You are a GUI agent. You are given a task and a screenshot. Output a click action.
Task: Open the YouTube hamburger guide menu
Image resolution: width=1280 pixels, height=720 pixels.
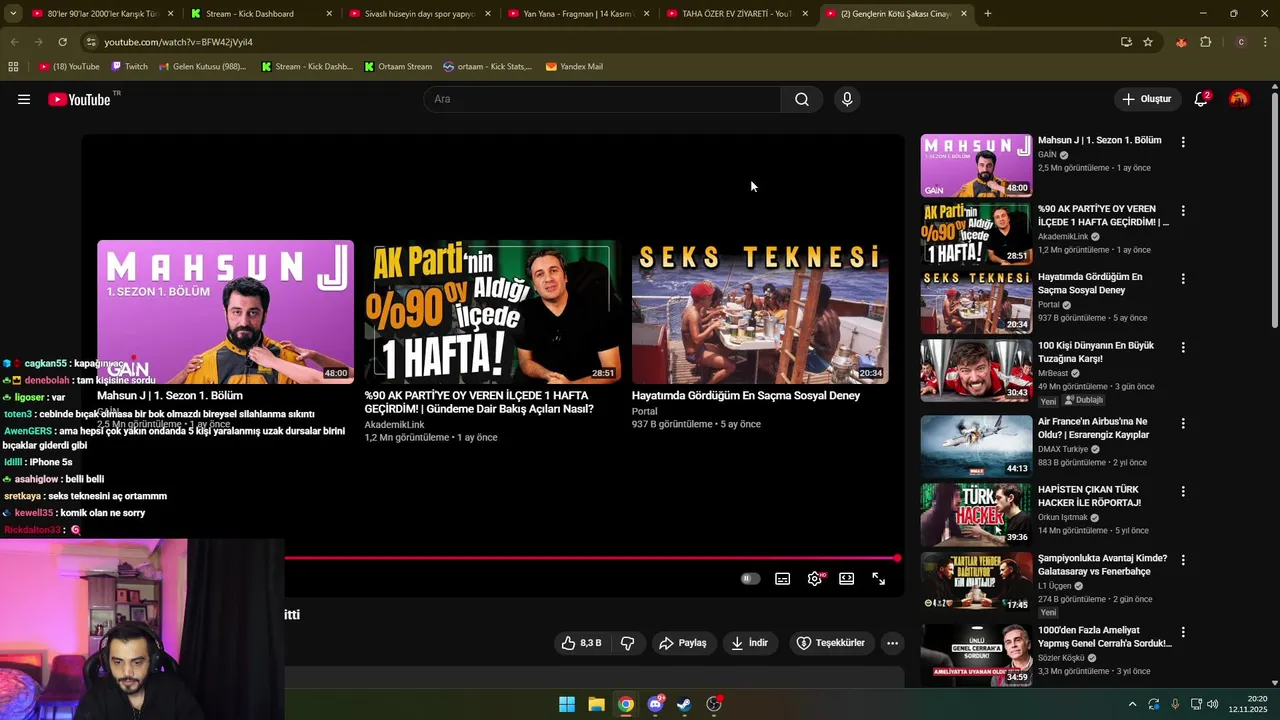pos(24,99)
